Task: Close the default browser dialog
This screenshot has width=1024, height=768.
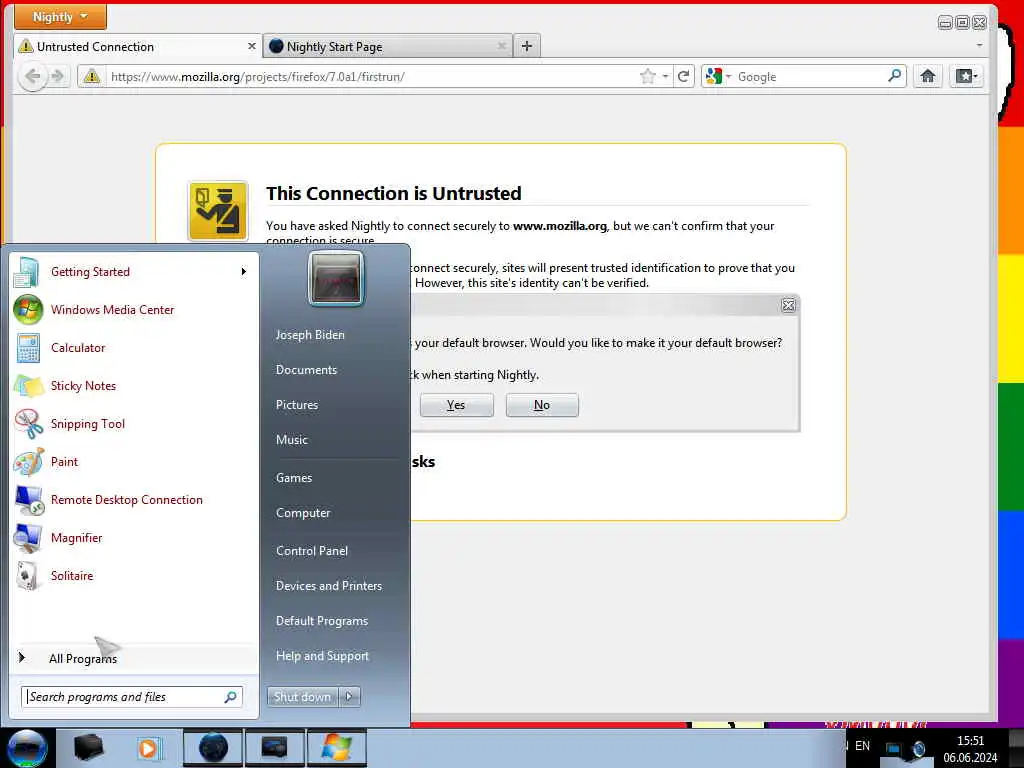Action: (788, 305)
